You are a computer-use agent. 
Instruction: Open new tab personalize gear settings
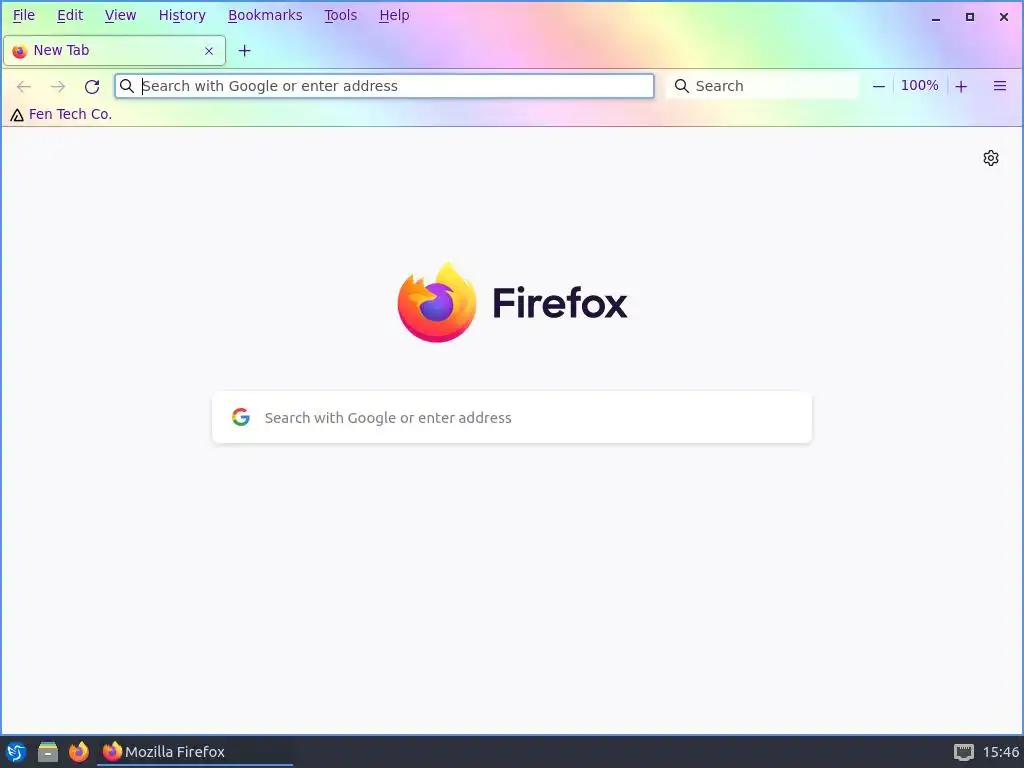coord(991,158)
